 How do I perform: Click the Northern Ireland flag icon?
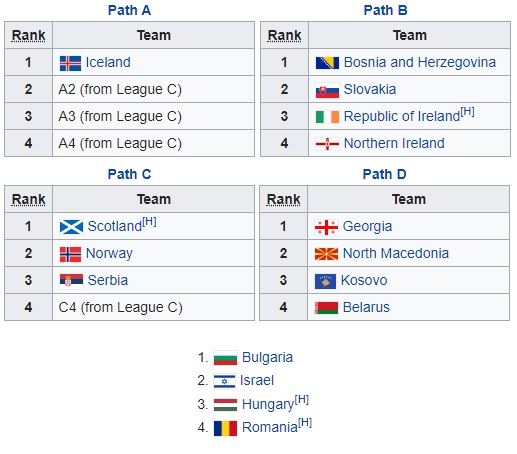(x=327, y=144)
